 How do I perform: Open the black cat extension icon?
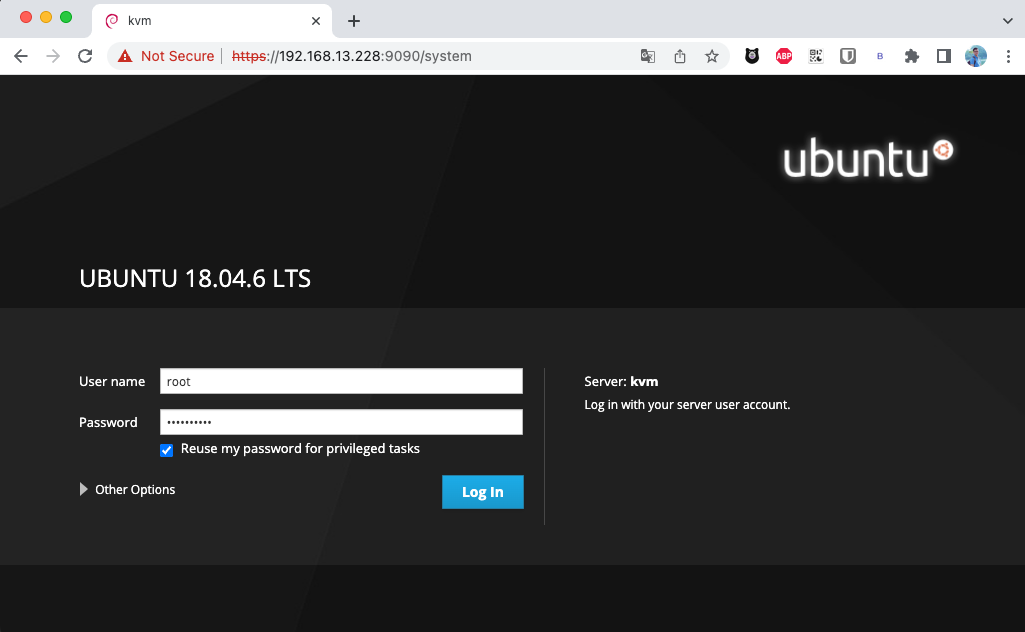(752, 56)
